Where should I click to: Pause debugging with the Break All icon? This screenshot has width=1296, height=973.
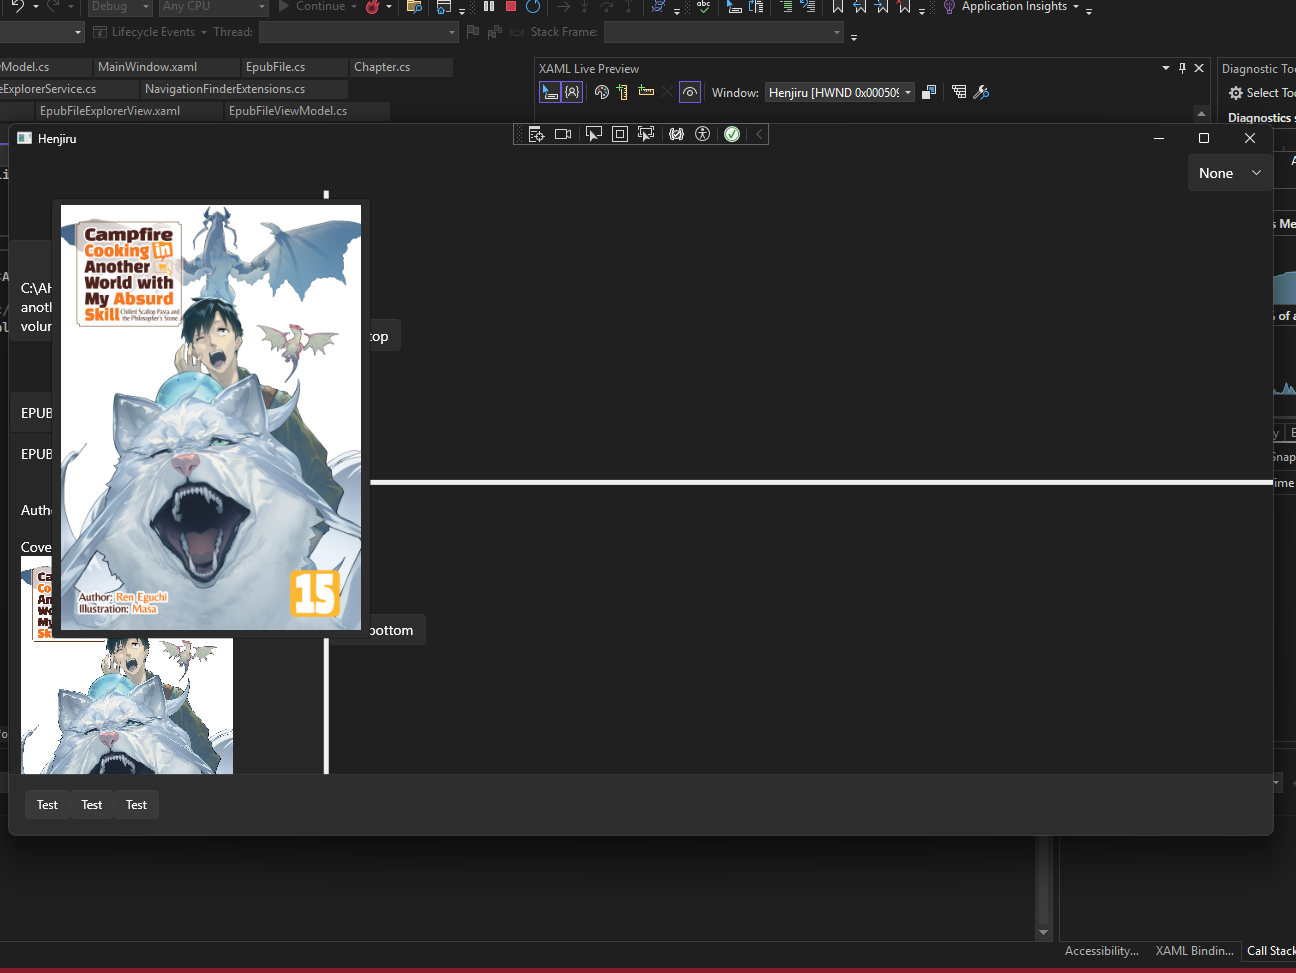click(489, 6)
